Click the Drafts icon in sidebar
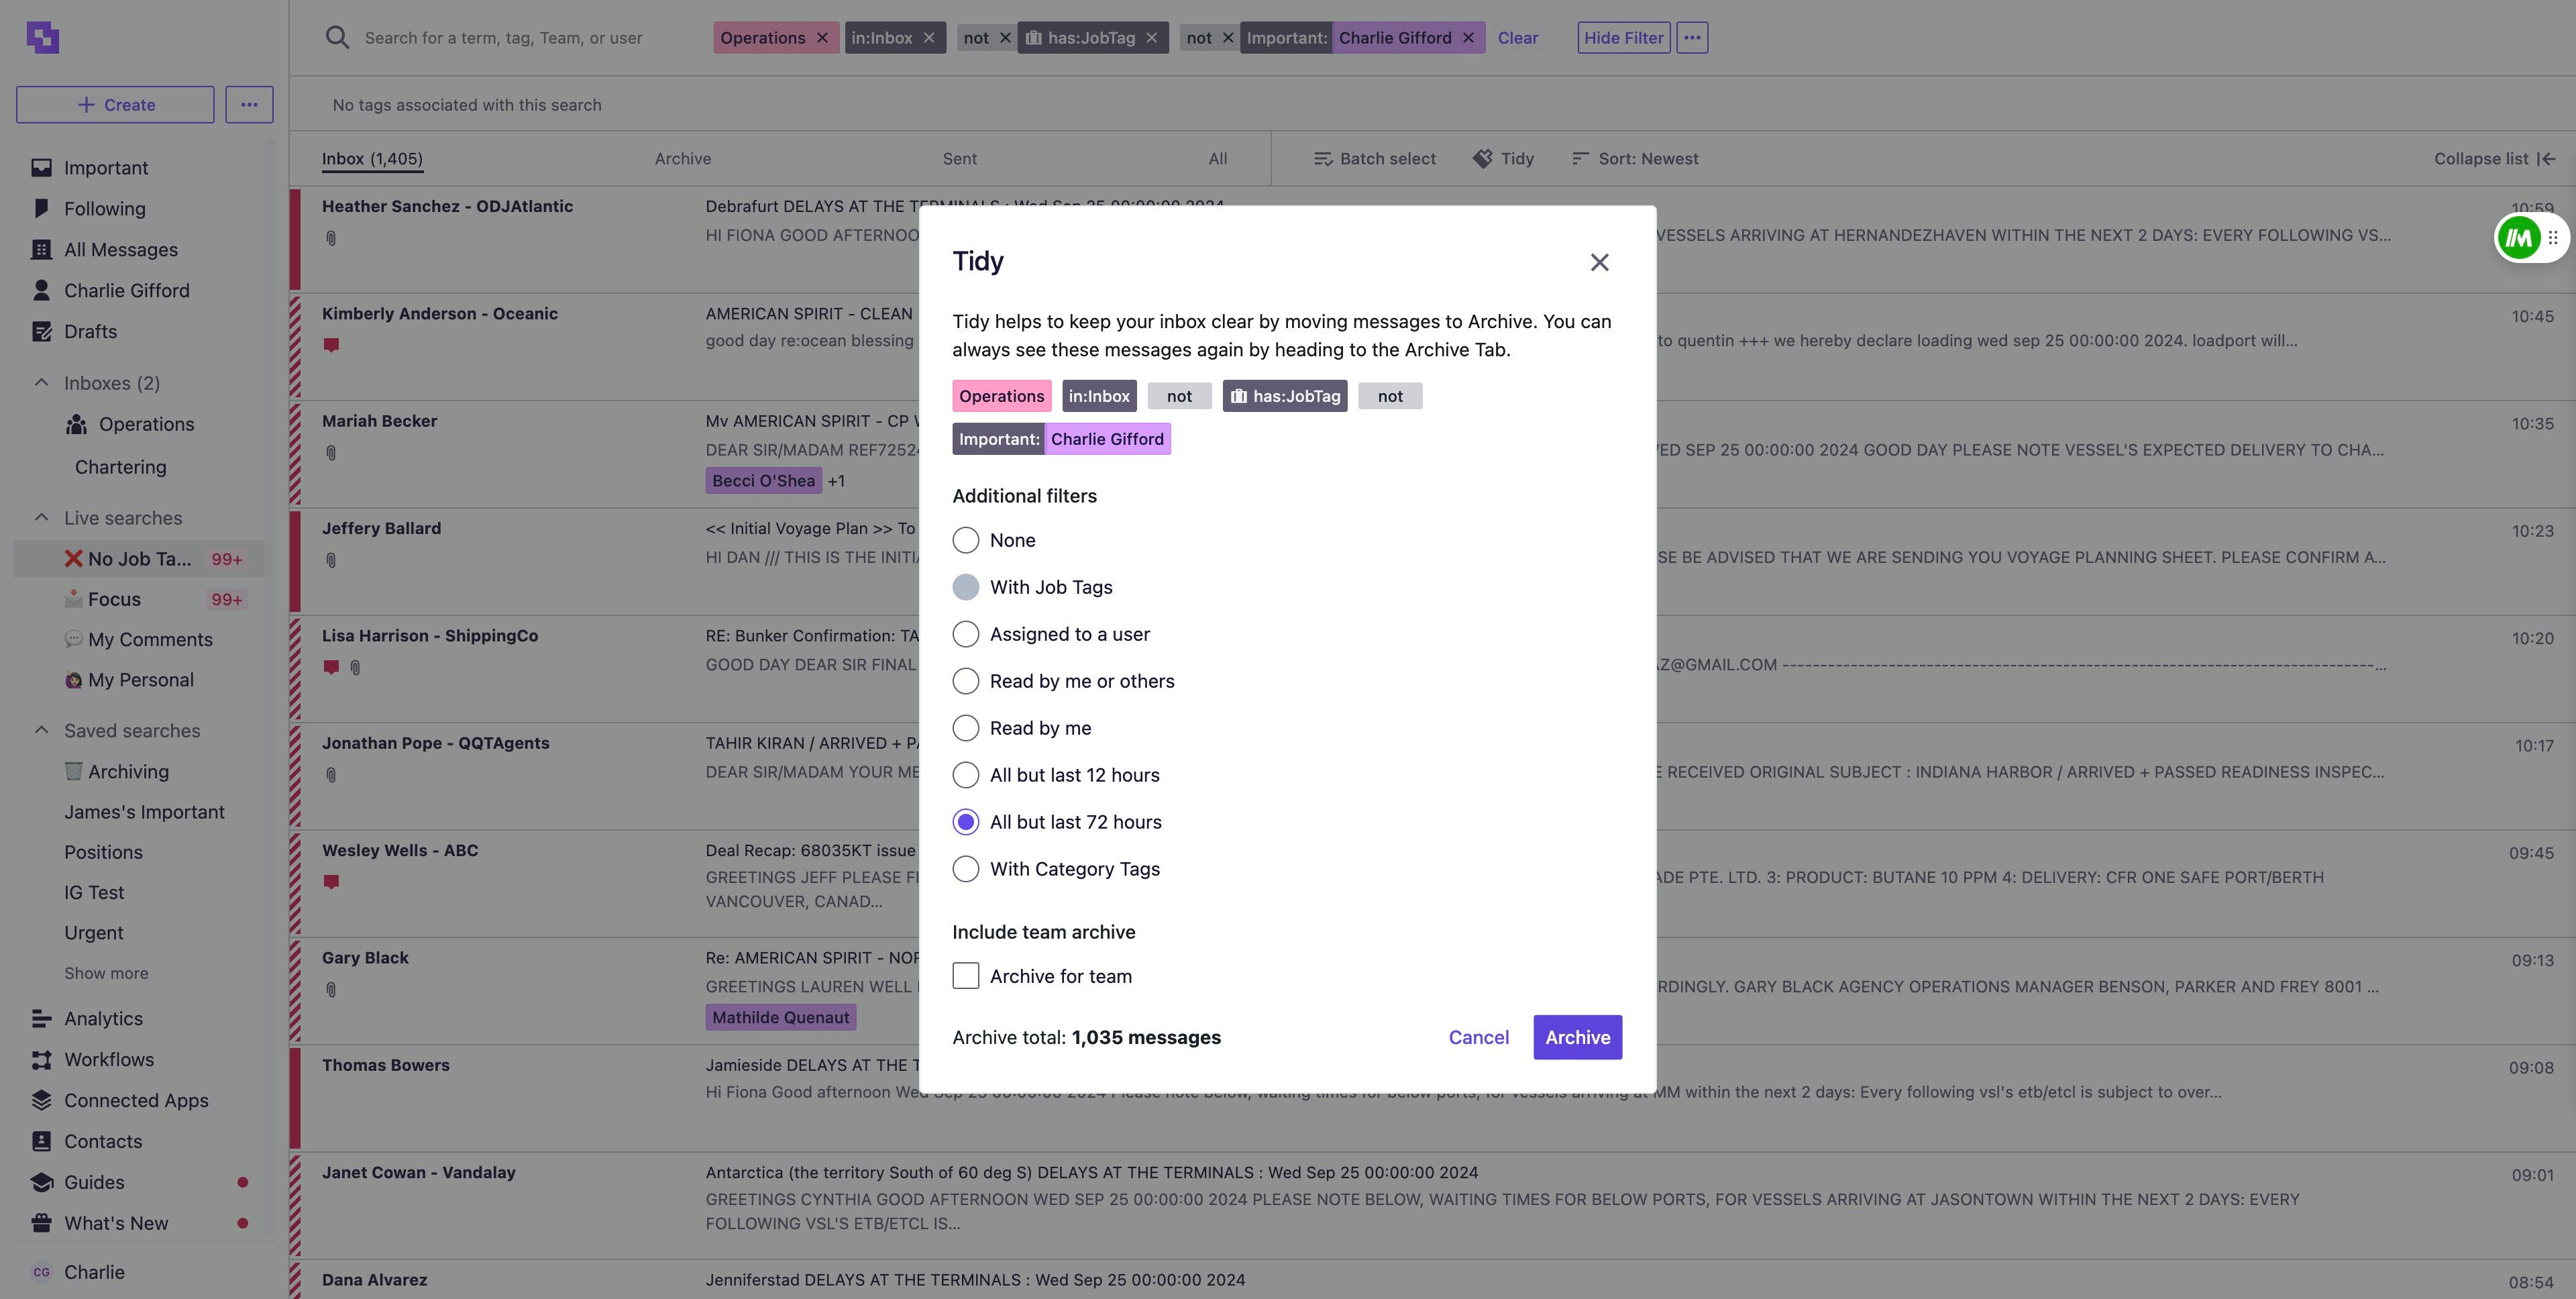This screenshot has height=1299, width=2576. 41,331
